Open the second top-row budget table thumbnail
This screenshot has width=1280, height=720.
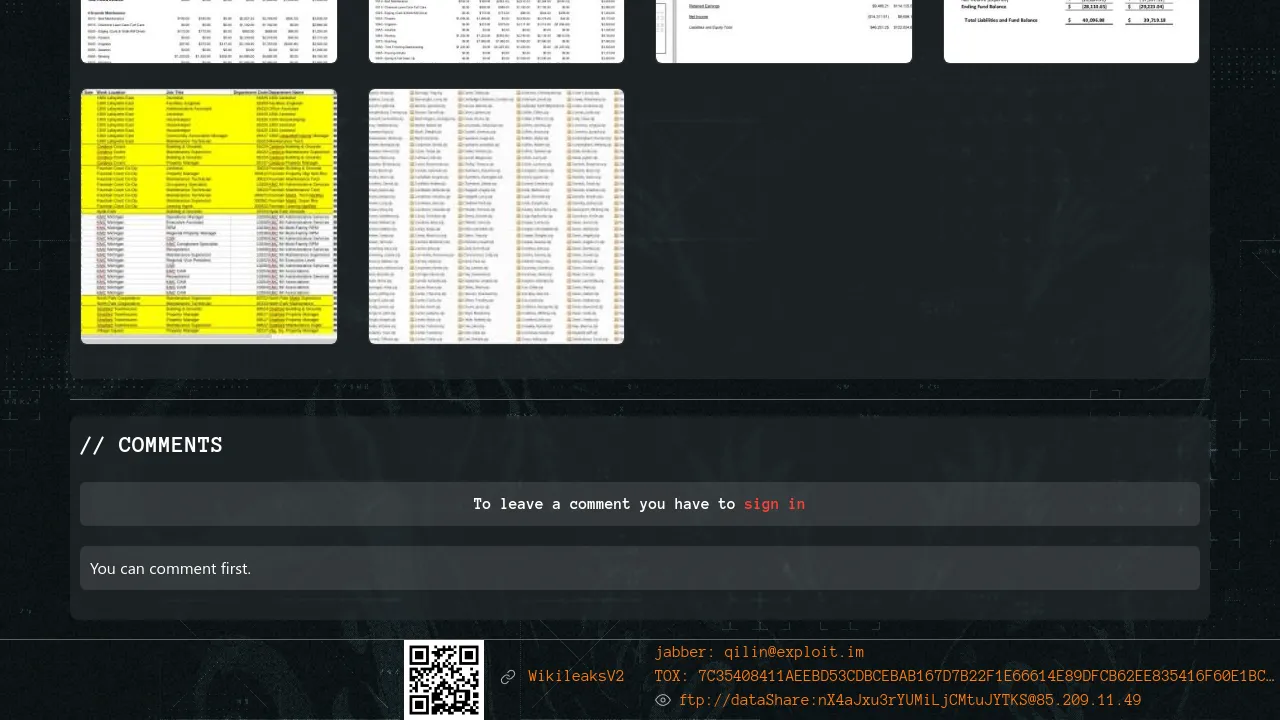496,31
